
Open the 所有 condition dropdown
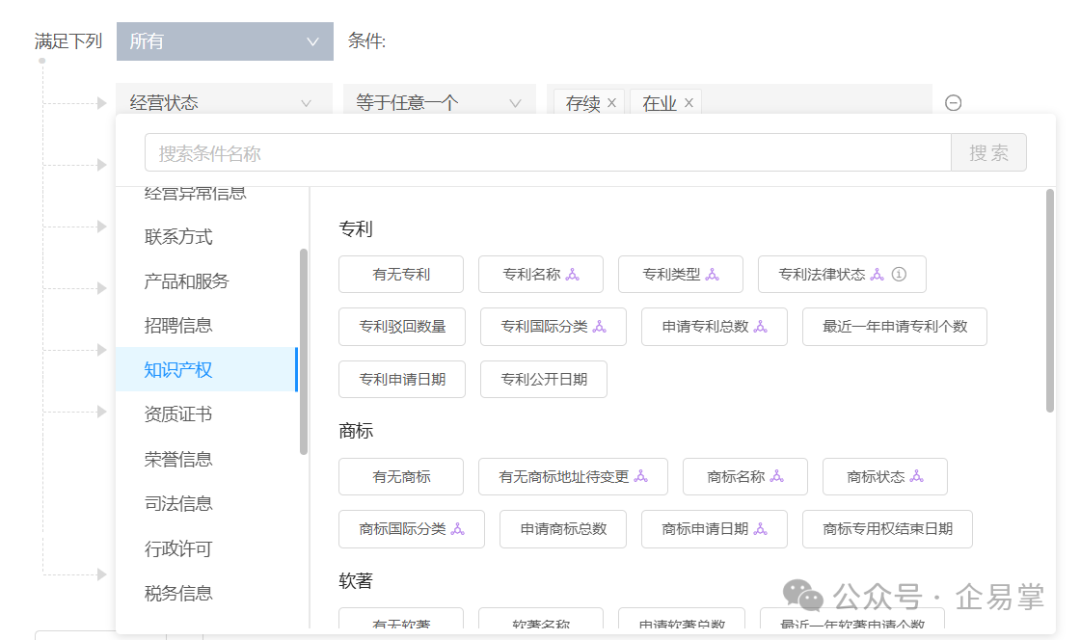pyautogui.click(x=225, y=41)
